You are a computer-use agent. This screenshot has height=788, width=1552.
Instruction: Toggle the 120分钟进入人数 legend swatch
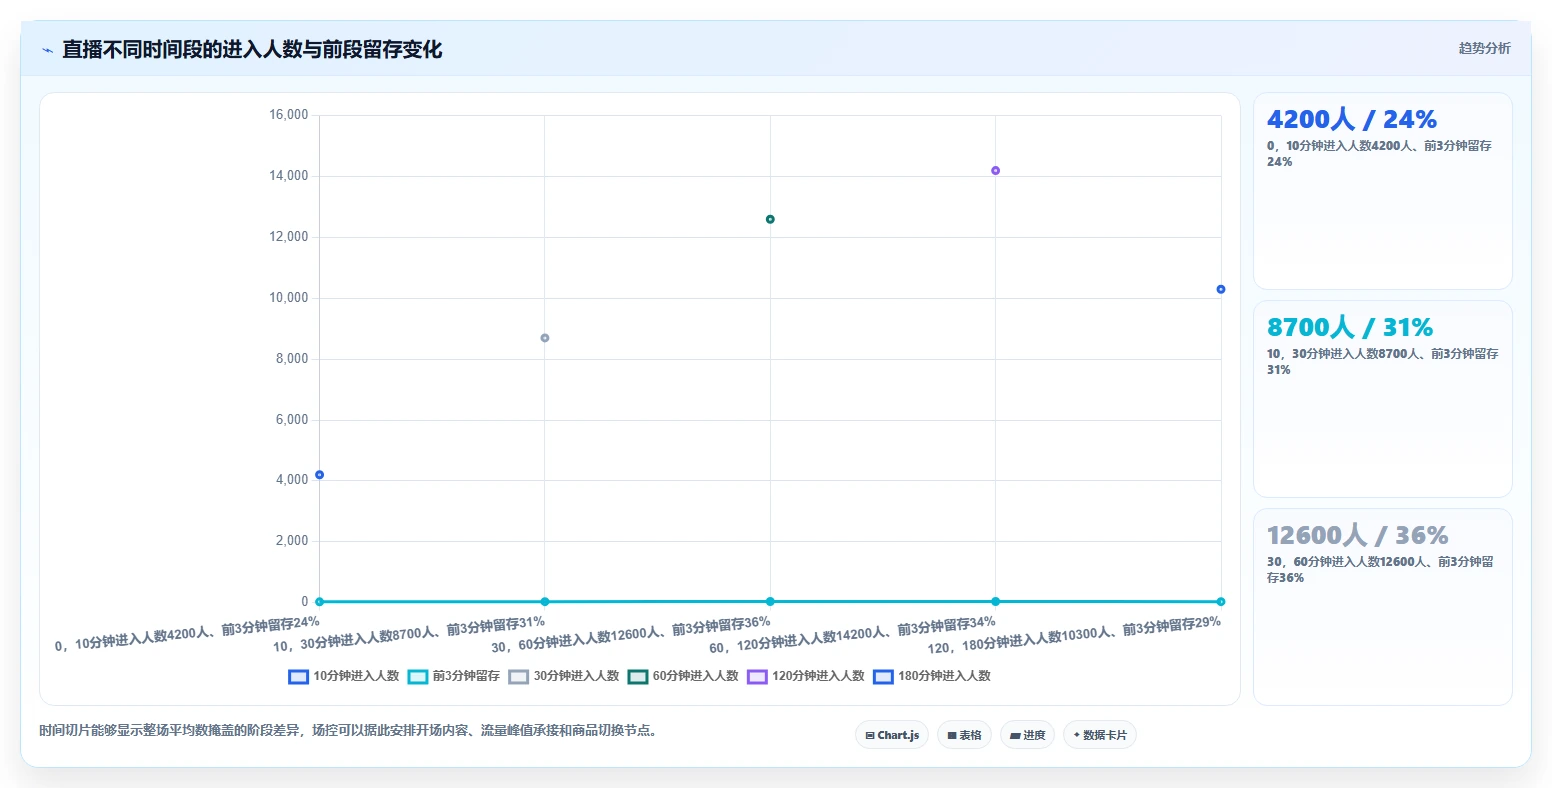[x=757, y=677]
